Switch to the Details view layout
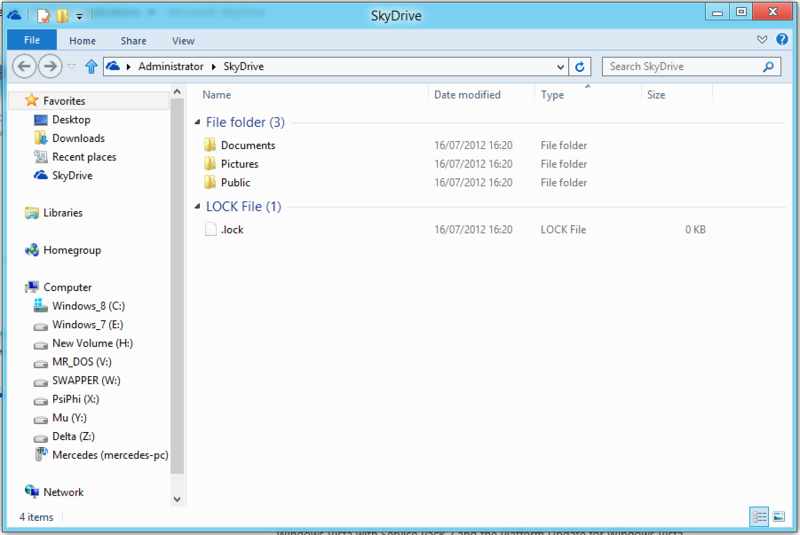The width and height of the screenshot is (800, 535). tap(759, 516)
